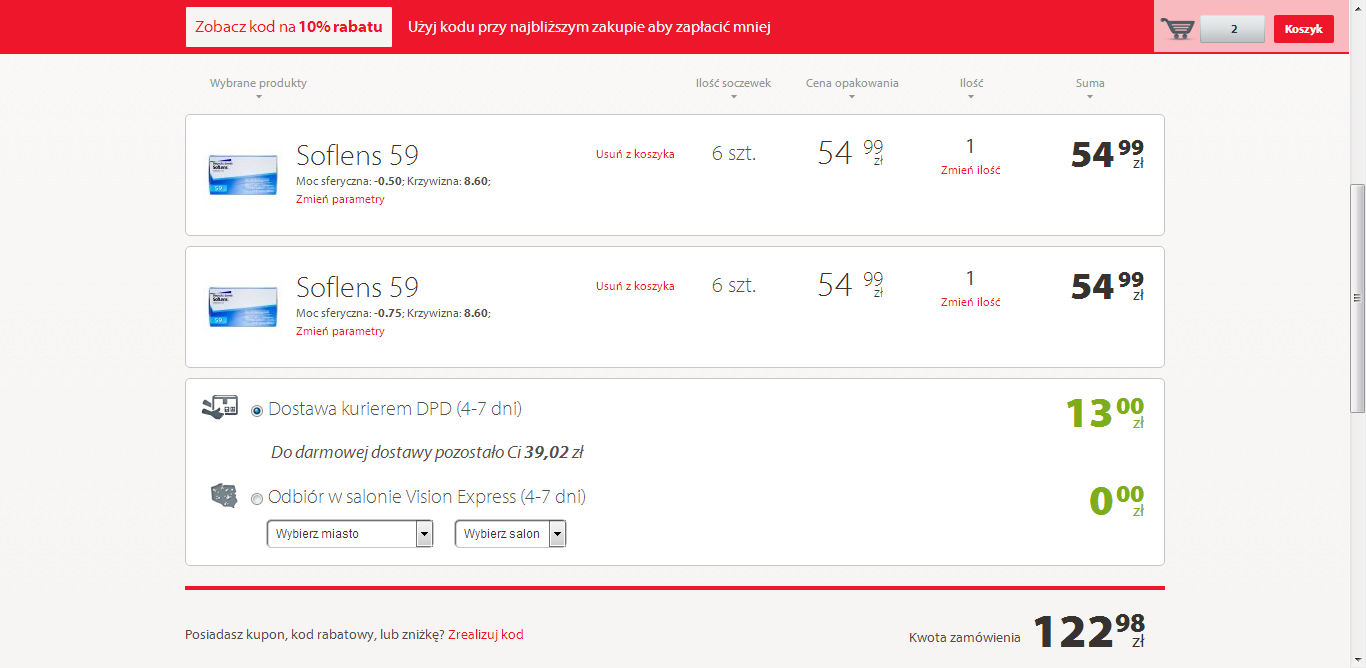Screen dimensions: 1366x668
Task: Open the Koszyk cart button
Action: pyautogui.click(x=1303, y=29)
